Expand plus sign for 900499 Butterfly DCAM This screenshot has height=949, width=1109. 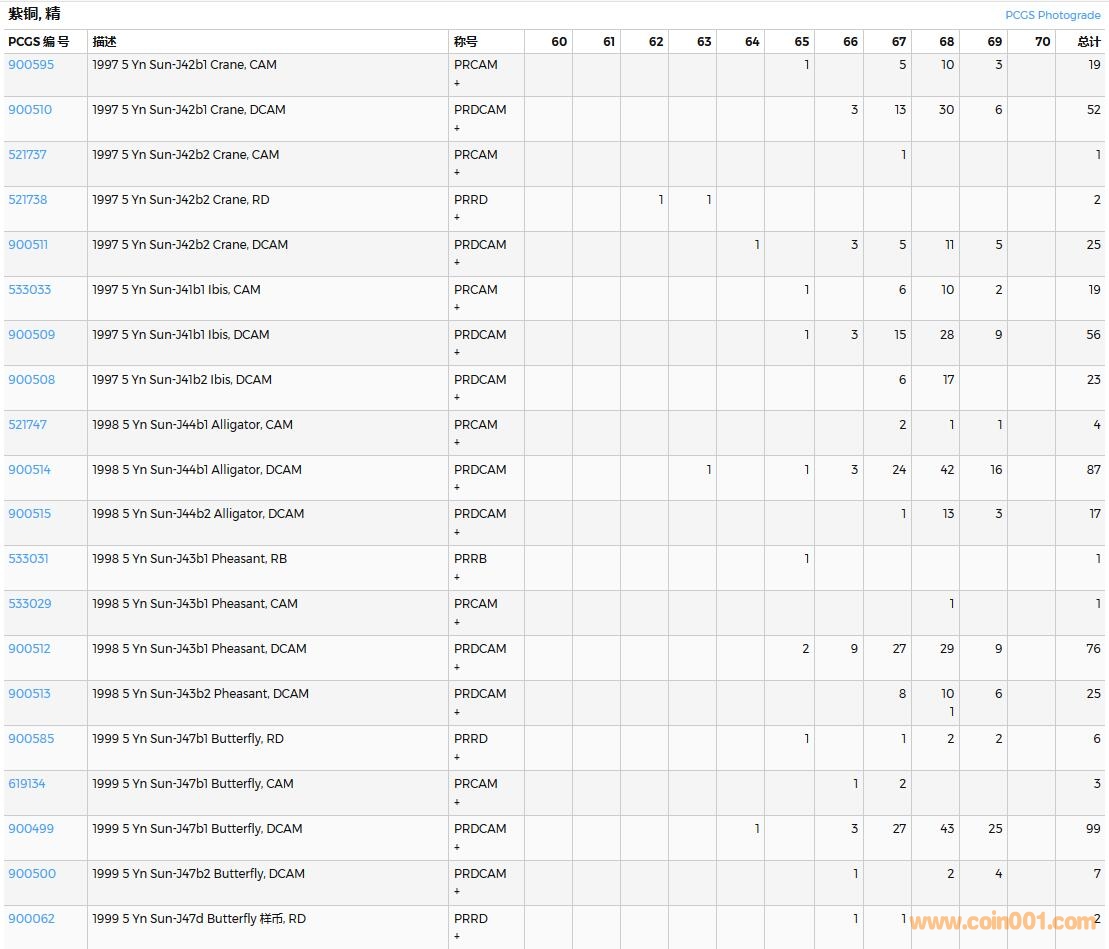(457, 847)
